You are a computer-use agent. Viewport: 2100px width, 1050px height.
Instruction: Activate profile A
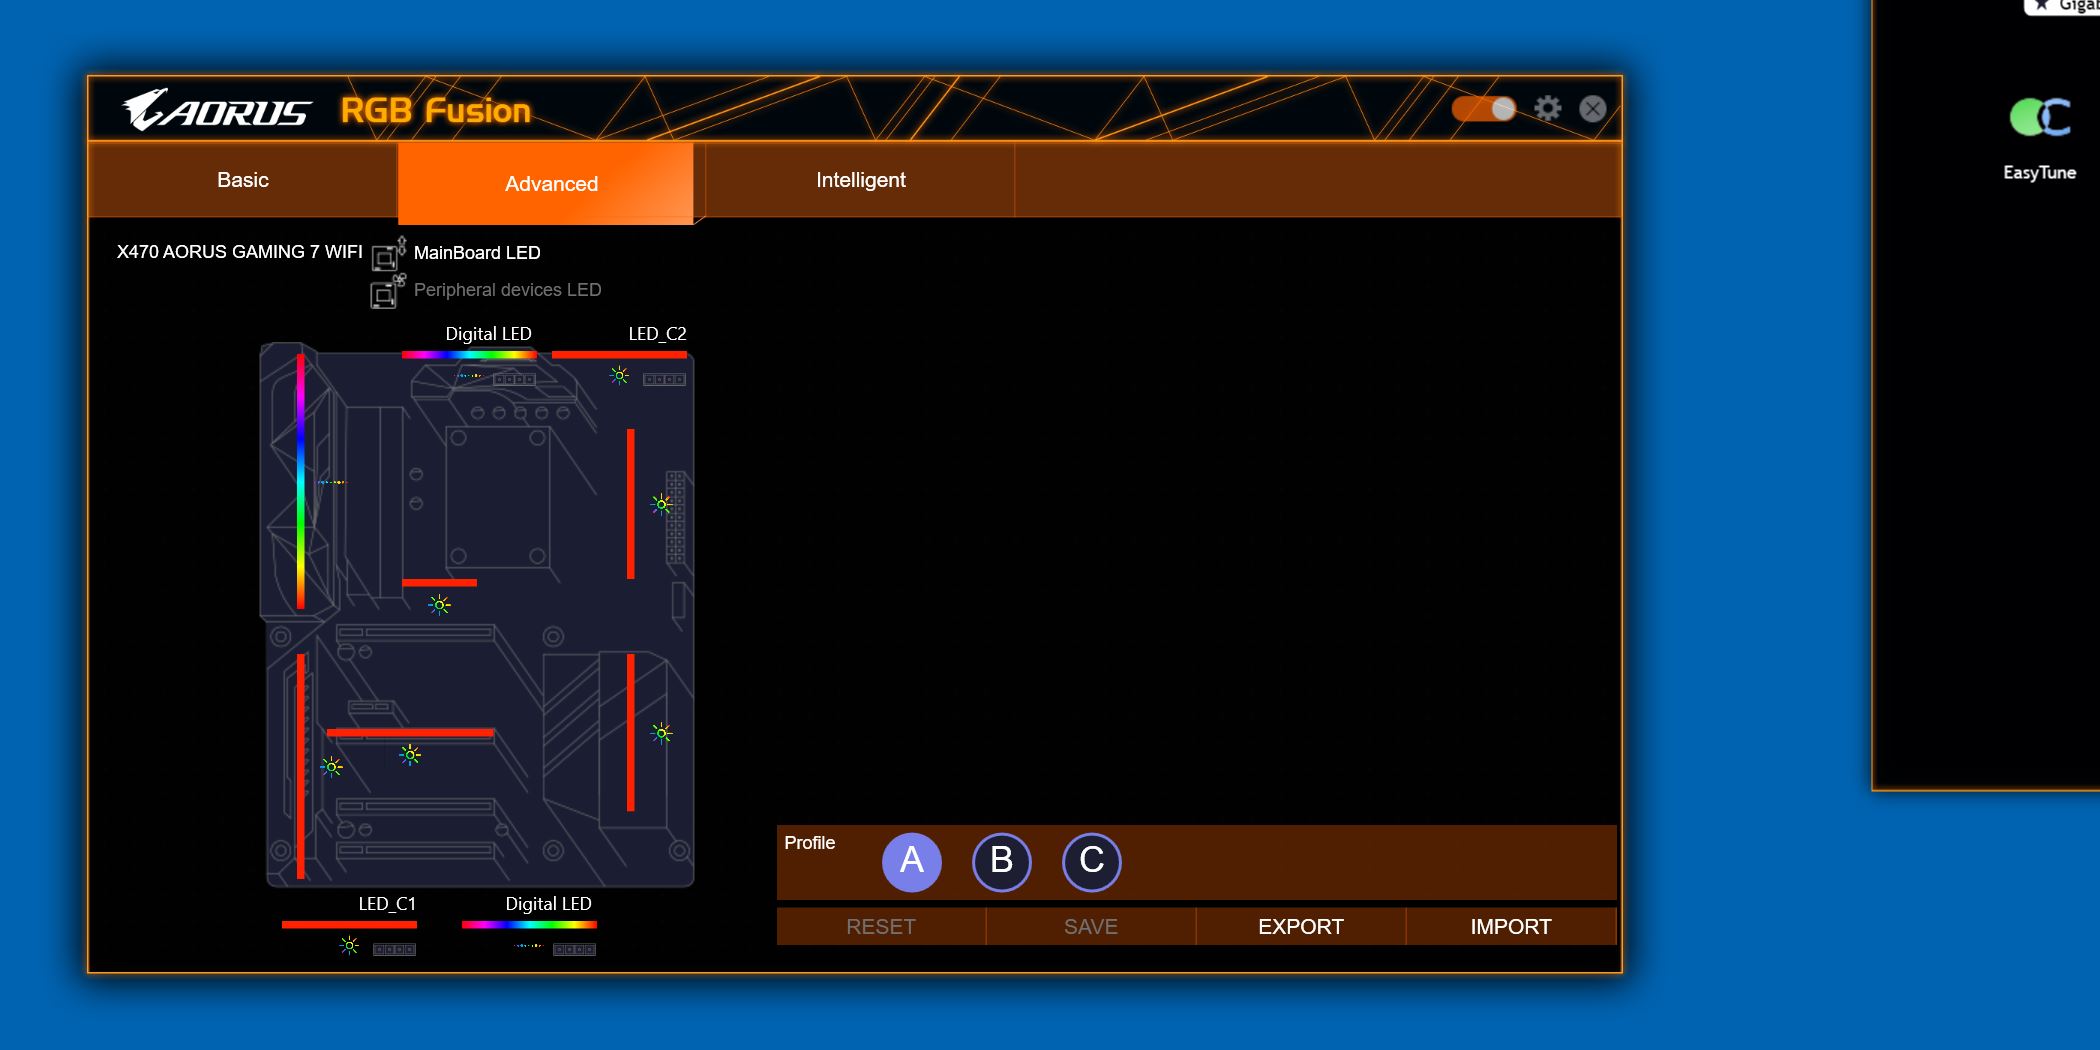click(x=912, y=862)
